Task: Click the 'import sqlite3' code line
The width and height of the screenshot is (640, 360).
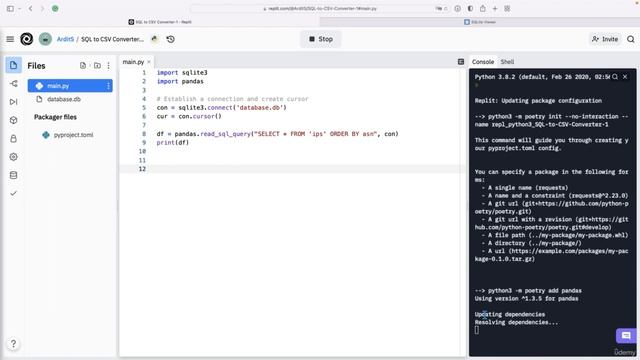Action: (182, 73)
